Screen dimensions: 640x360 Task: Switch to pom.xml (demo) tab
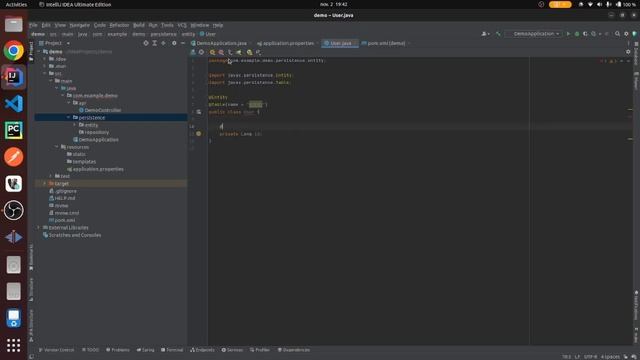[x=386, y=43]
